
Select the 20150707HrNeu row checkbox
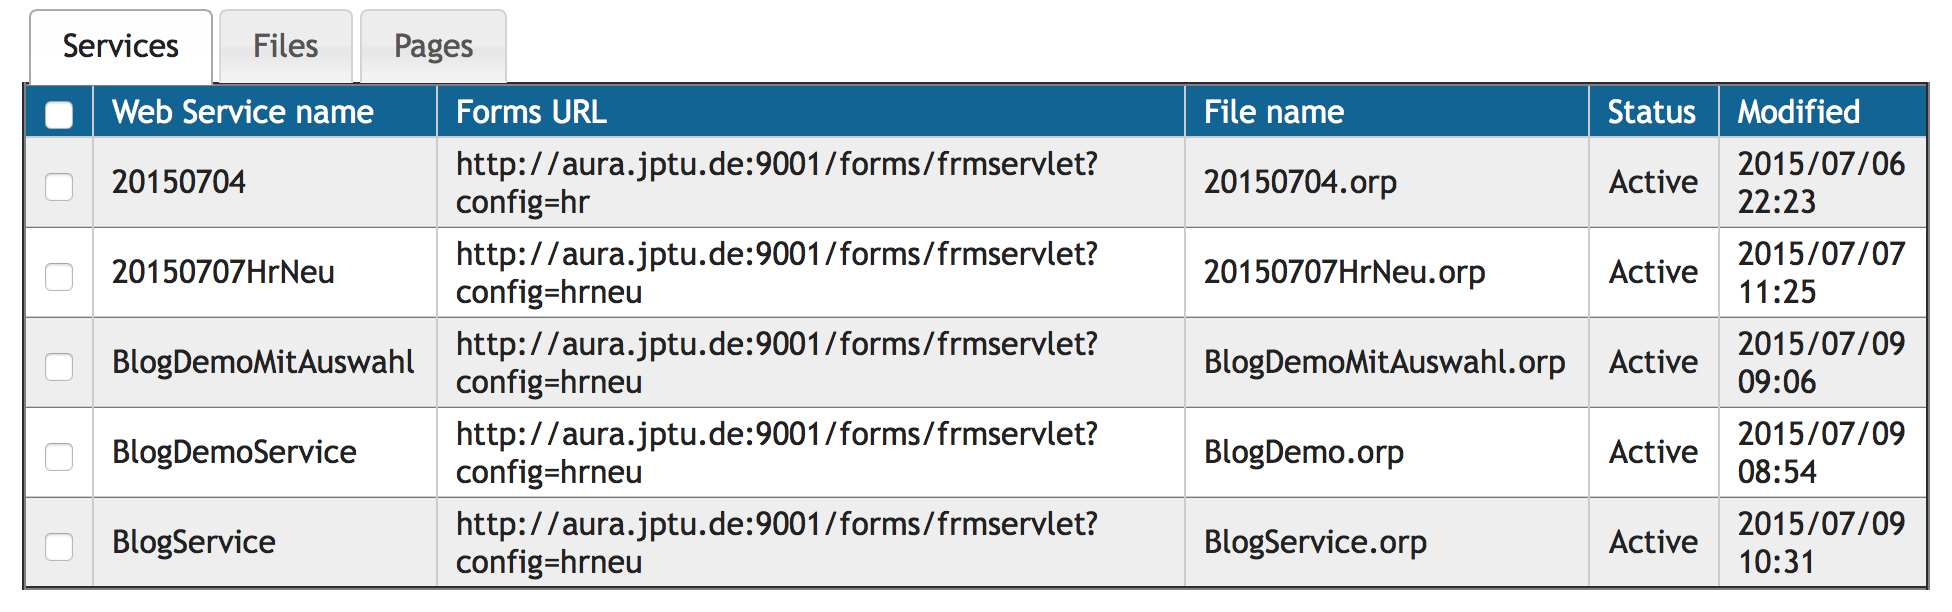click(x=59, y=277)
